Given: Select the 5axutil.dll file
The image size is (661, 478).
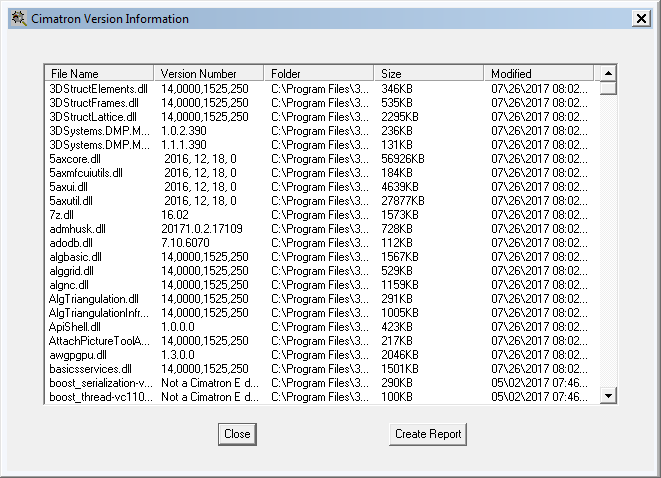Looking at the screenshot, I should tap(71, 201).
